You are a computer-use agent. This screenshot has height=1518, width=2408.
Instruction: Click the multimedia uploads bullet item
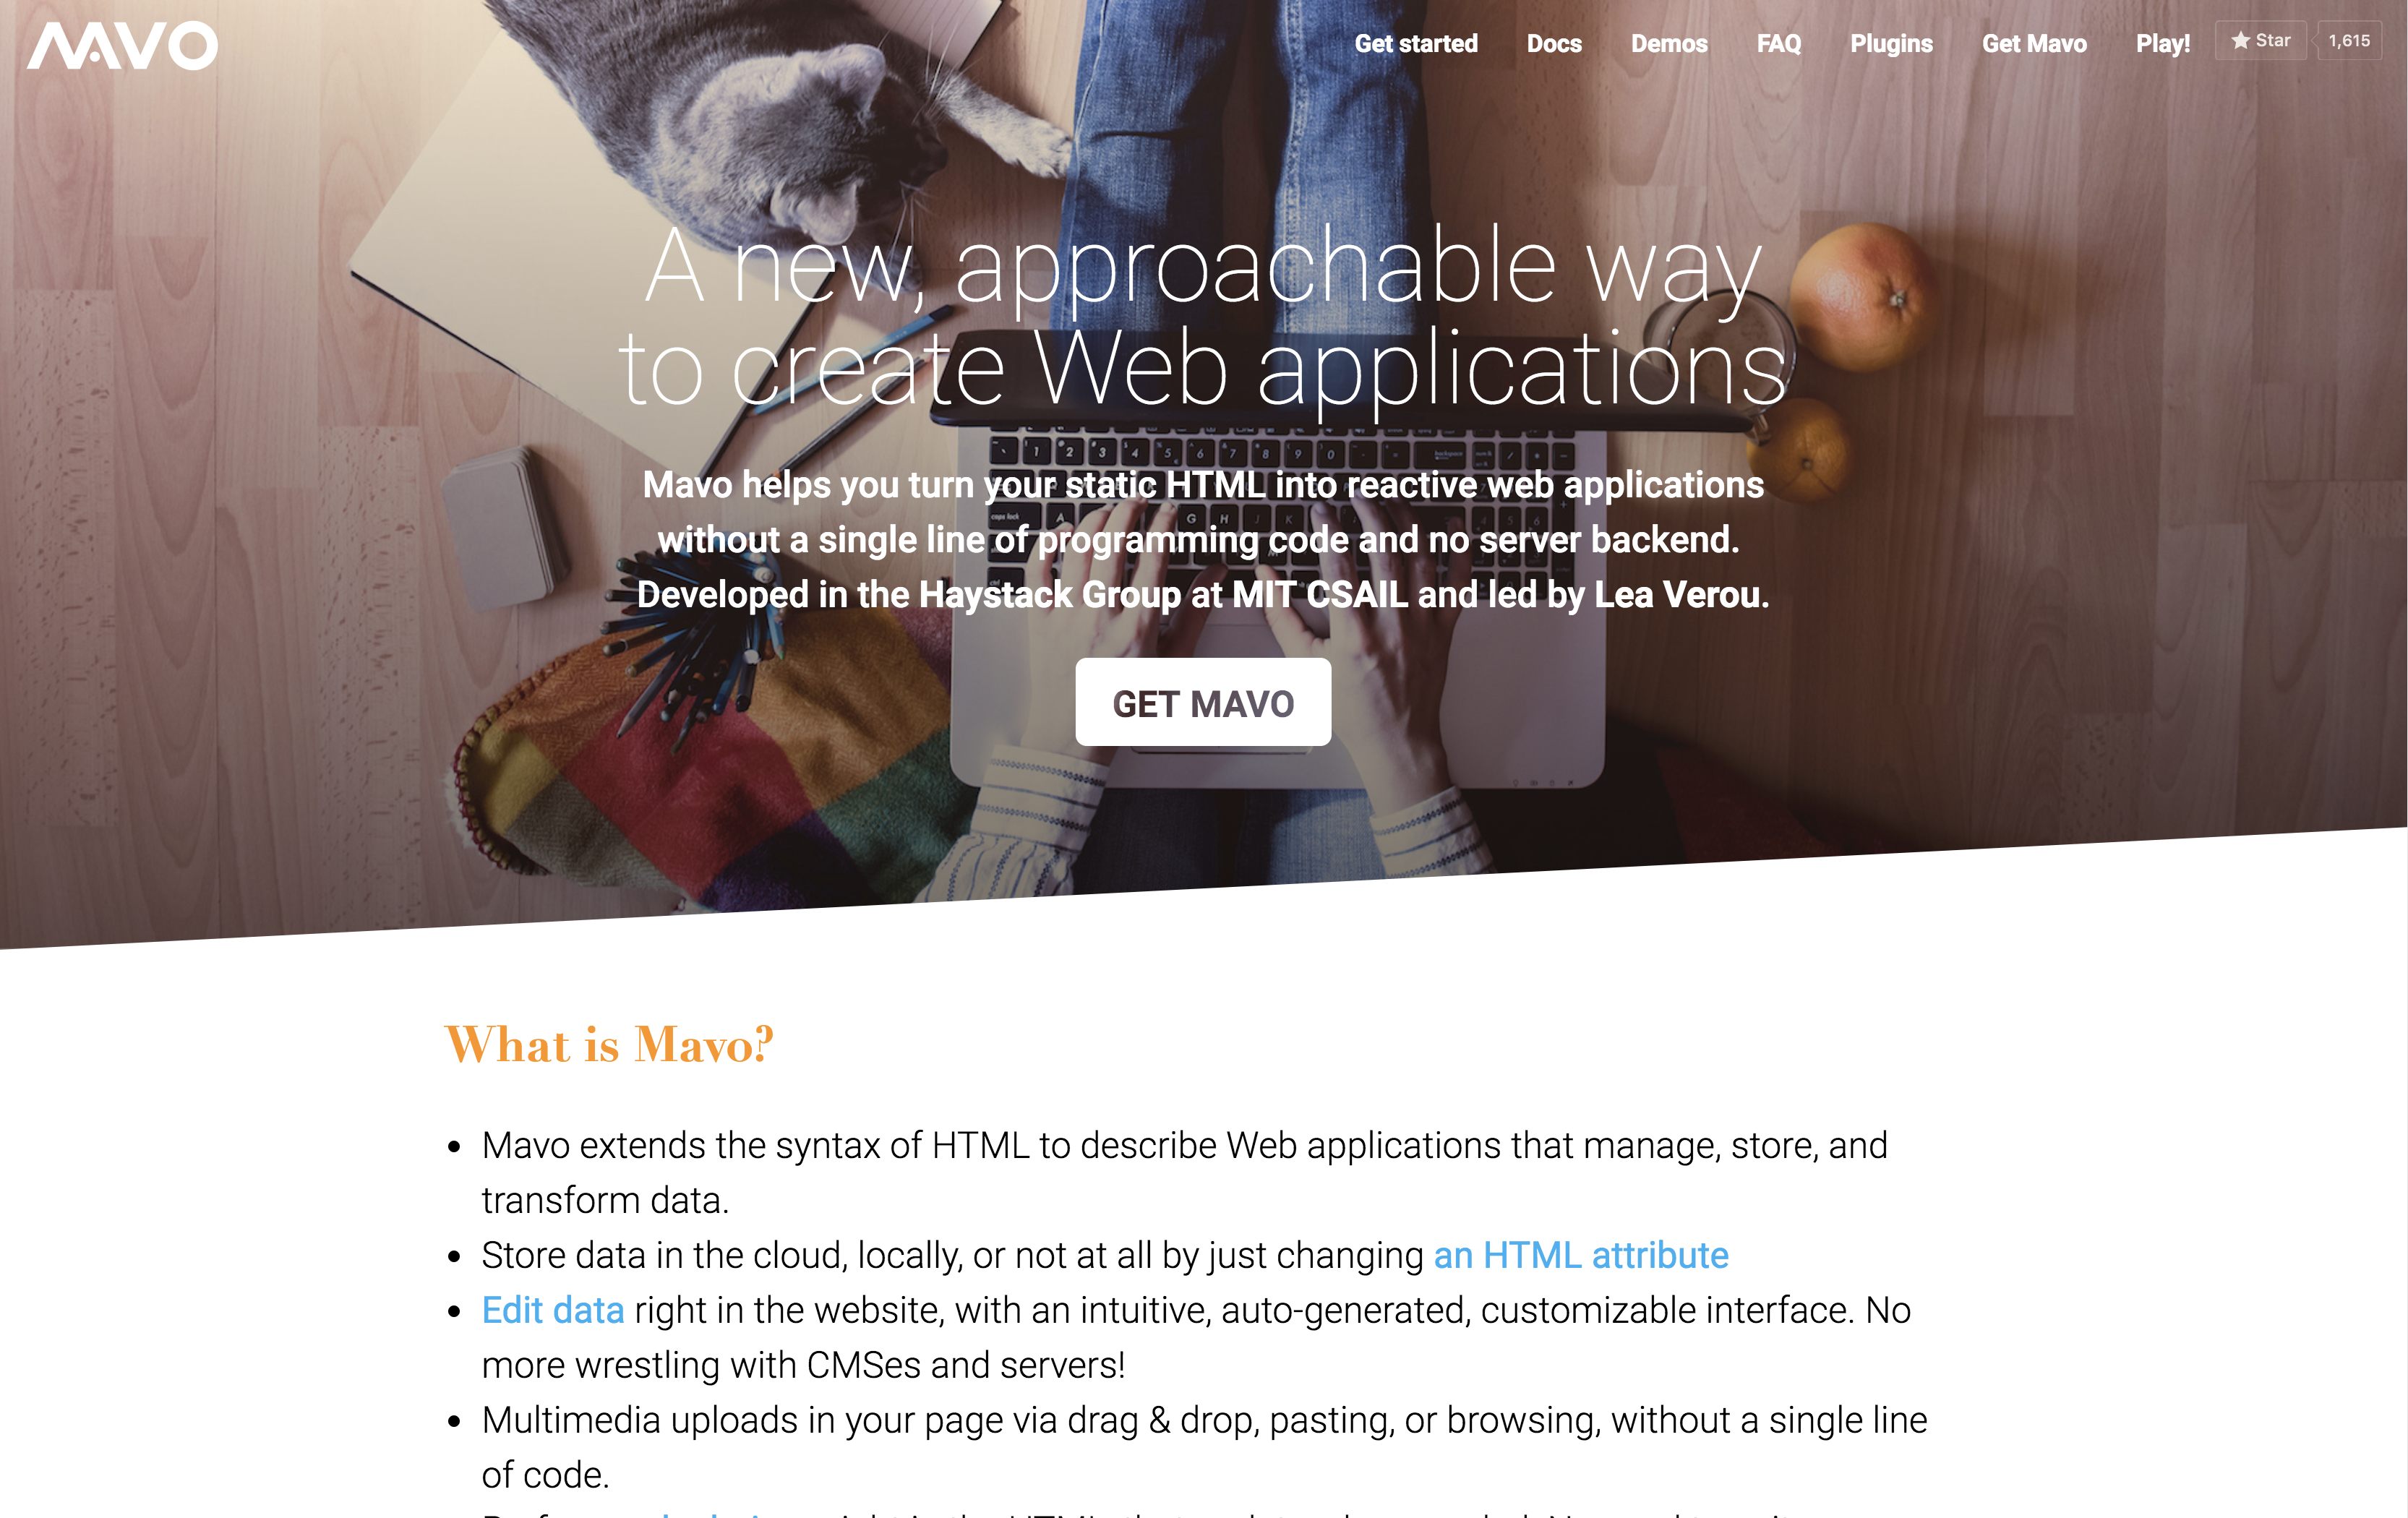(1204, 1447)
